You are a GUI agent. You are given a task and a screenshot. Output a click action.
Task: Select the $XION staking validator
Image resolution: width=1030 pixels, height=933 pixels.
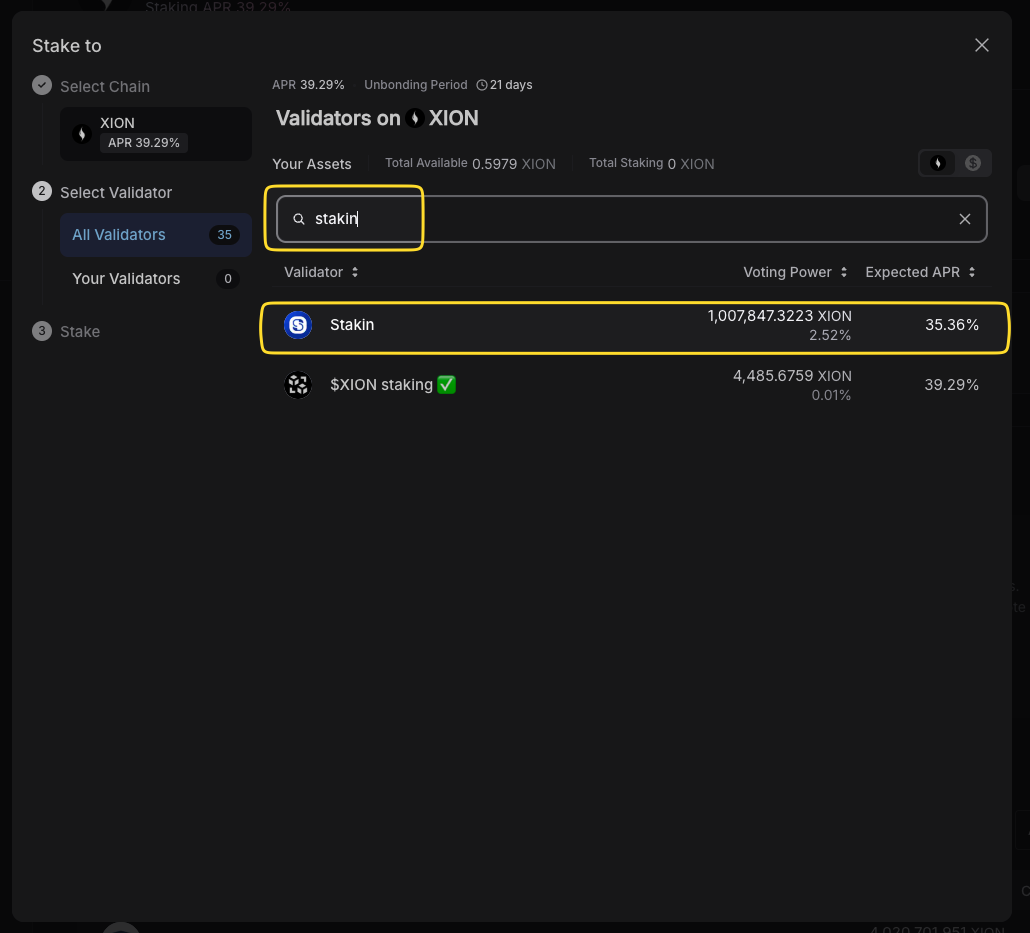[634, 384]
